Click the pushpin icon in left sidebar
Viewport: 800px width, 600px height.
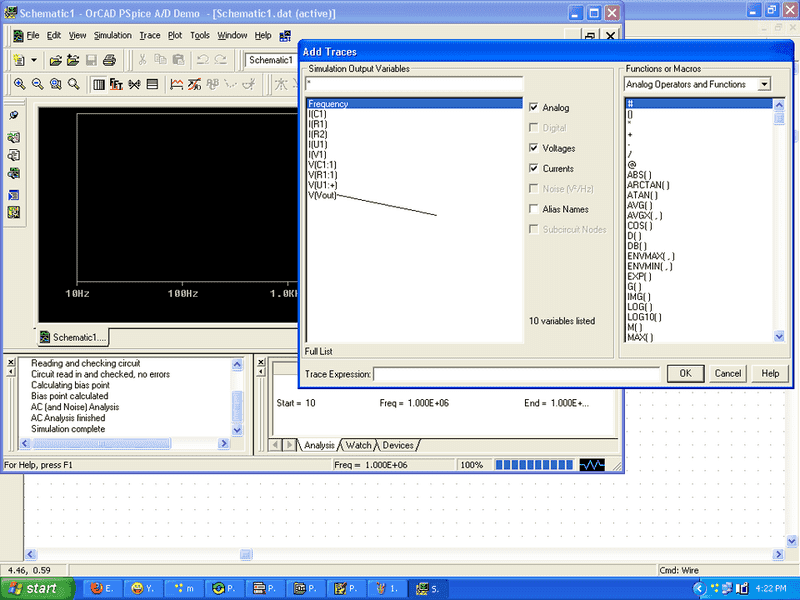14,115
